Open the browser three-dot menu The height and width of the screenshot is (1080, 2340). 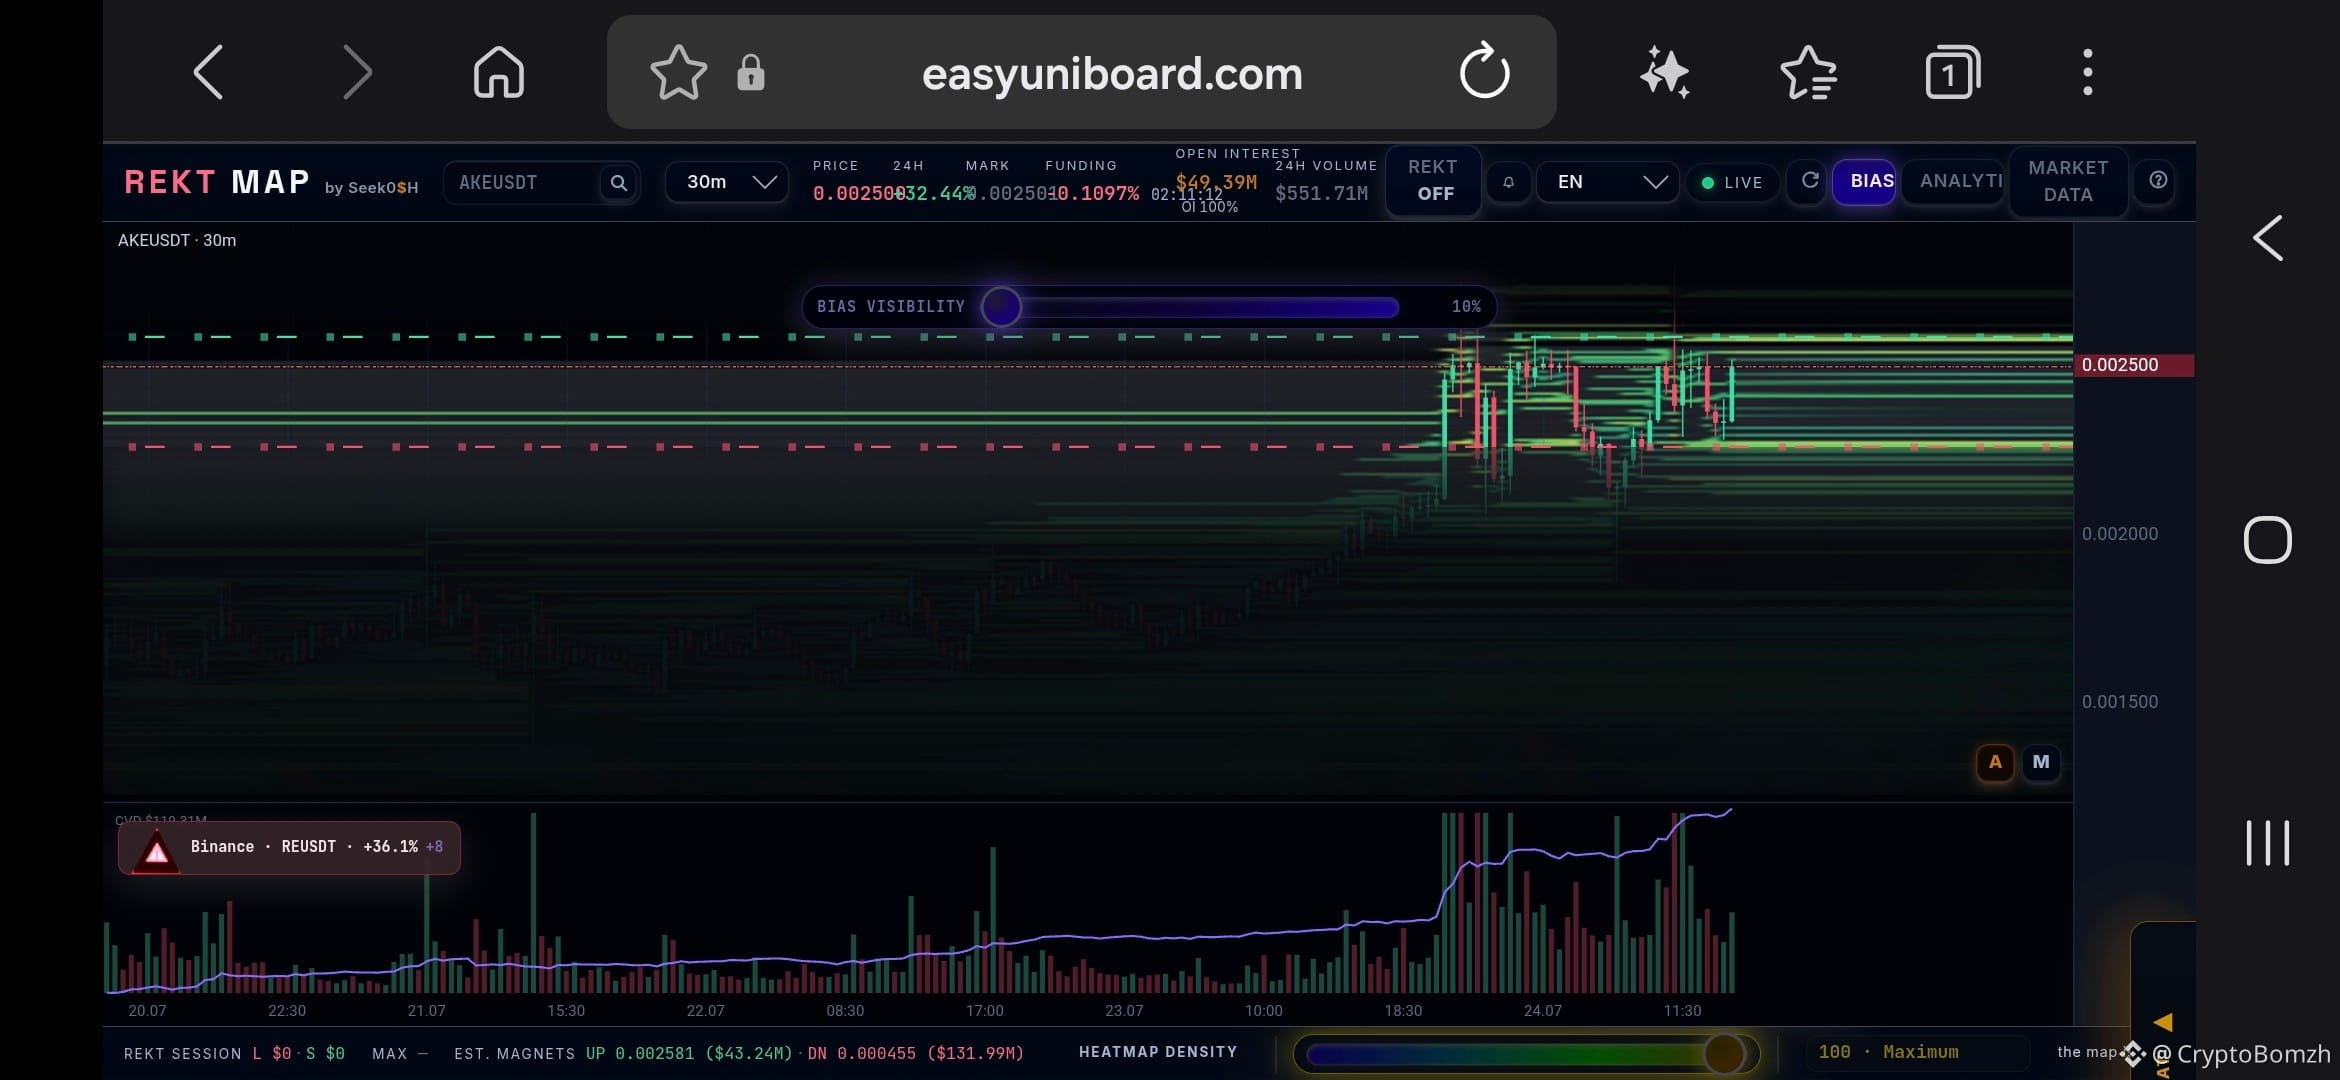(2087, 72)
